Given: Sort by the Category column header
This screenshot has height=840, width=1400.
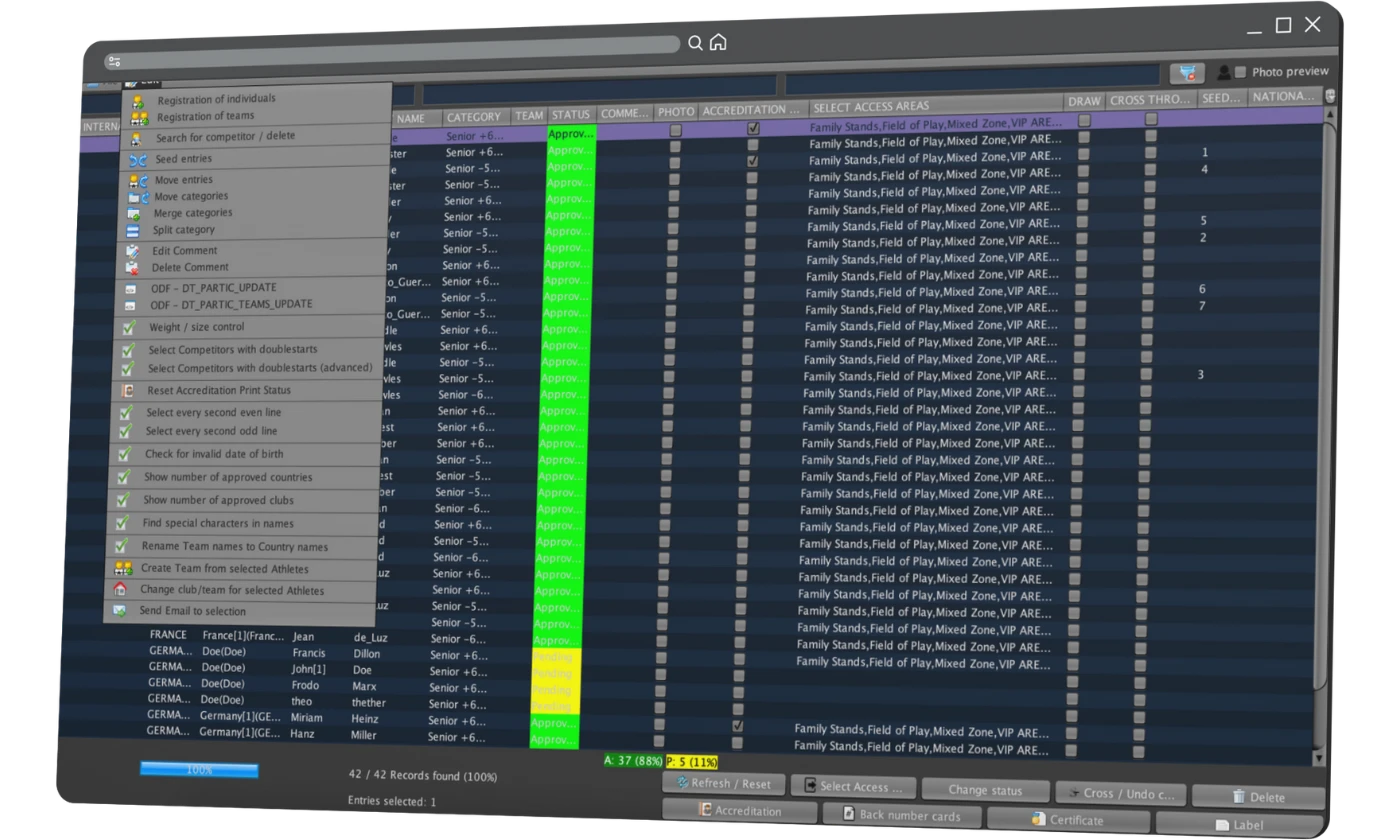Looking at the screenshot, I should 474,117.
